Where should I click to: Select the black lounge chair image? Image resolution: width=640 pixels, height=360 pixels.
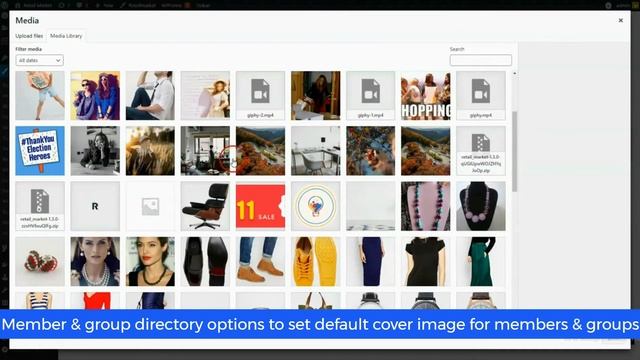(x=205, y=206)
